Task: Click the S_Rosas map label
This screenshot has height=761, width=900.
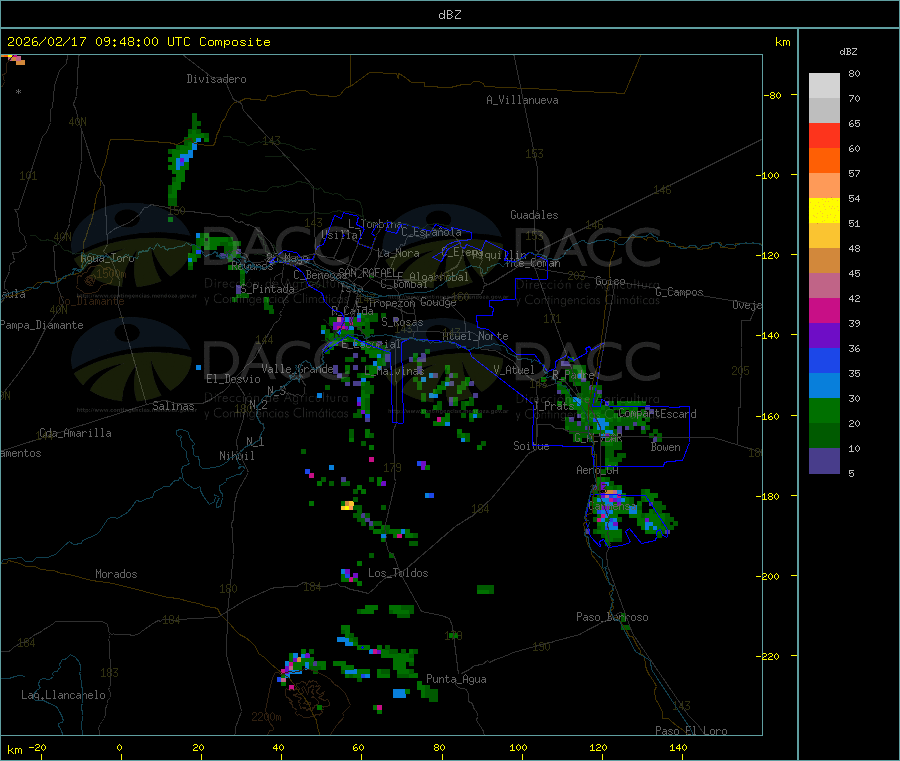Action: [x=402, y=322]
